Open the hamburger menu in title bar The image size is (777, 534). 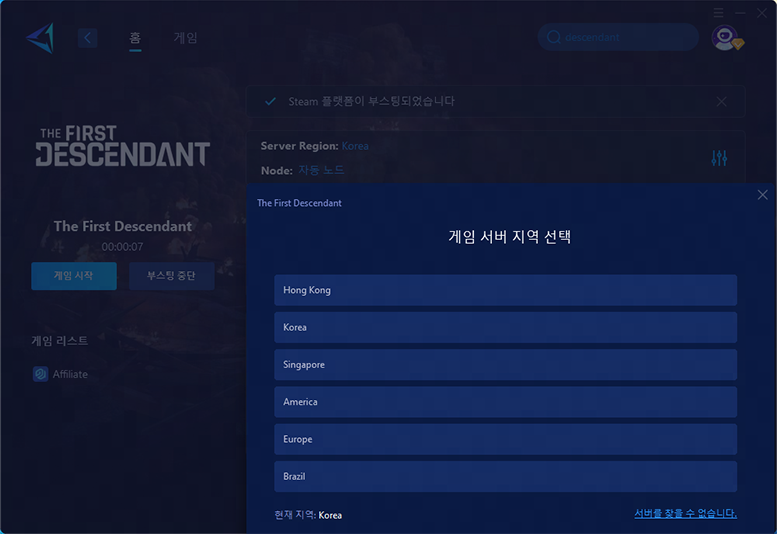pyautogui.click(x=719, y=13)
